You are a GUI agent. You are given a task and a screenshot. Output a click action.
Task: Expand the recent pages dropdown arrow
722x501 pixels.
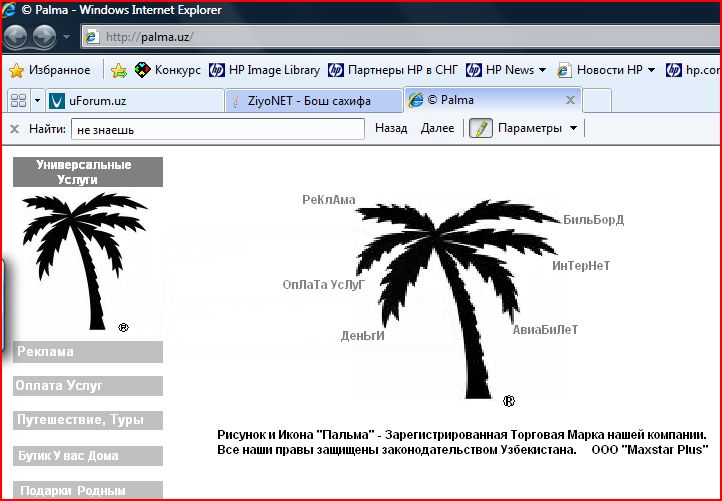(x=67, y=38)
